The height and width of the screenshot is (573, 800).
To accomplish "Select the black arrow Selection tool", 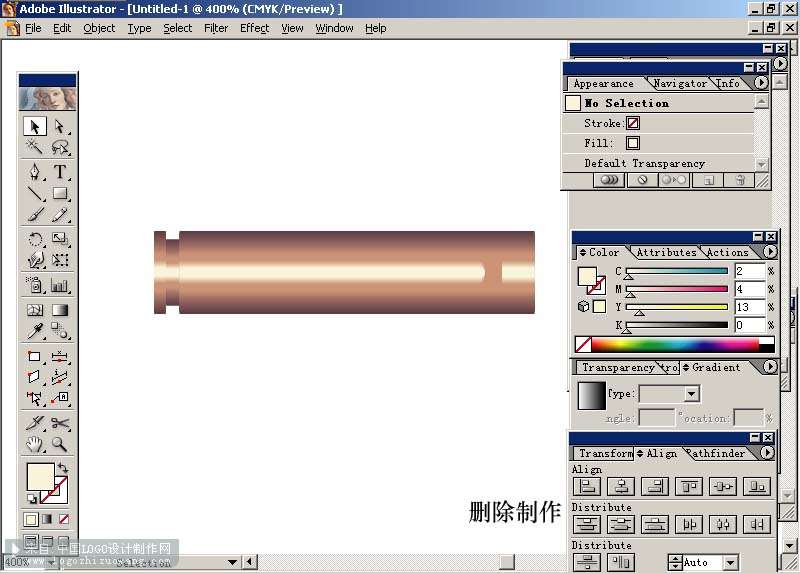I will pyautogui.click(x=35, y=126).
